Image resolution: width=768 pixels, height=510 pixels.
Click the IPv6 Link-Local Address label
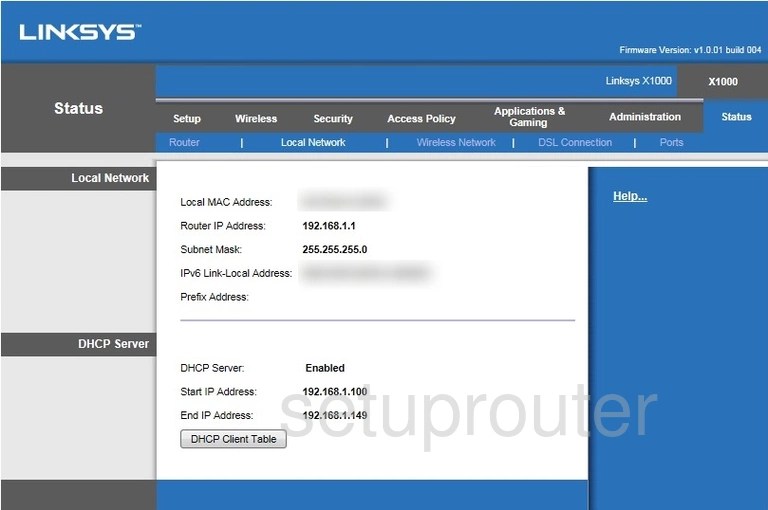pos(236,273)
